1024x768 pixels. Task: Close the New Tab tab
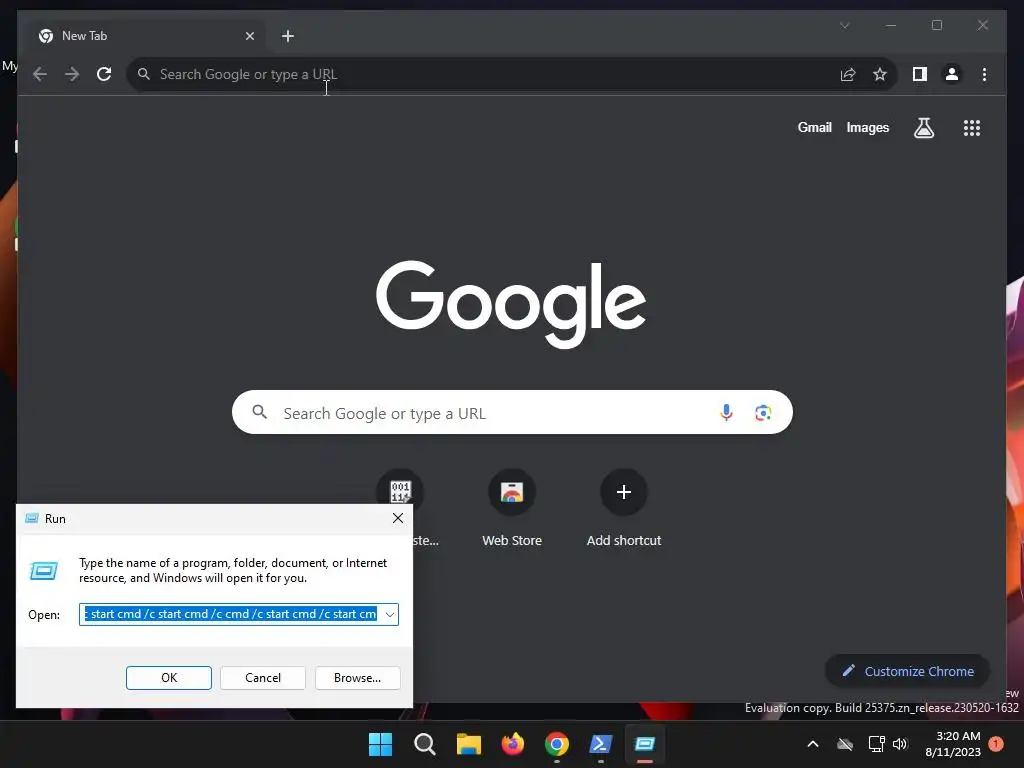click(x=249, y=36)
